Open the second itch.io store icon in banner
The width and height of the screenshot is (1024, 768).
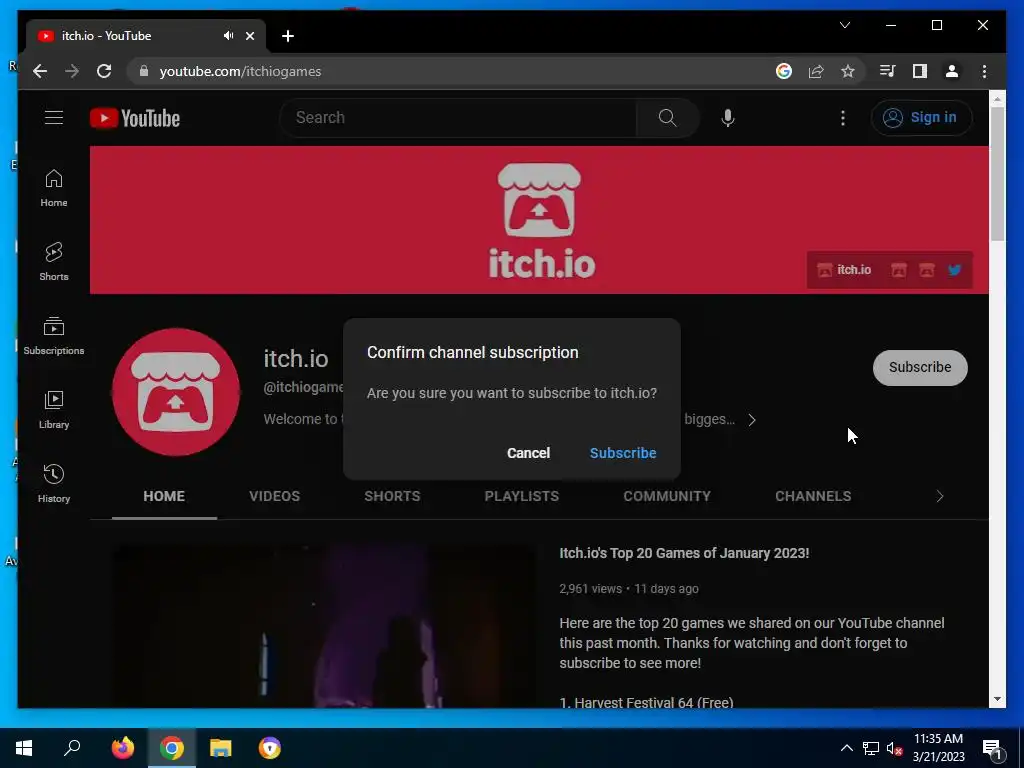[x=899, y=270]
